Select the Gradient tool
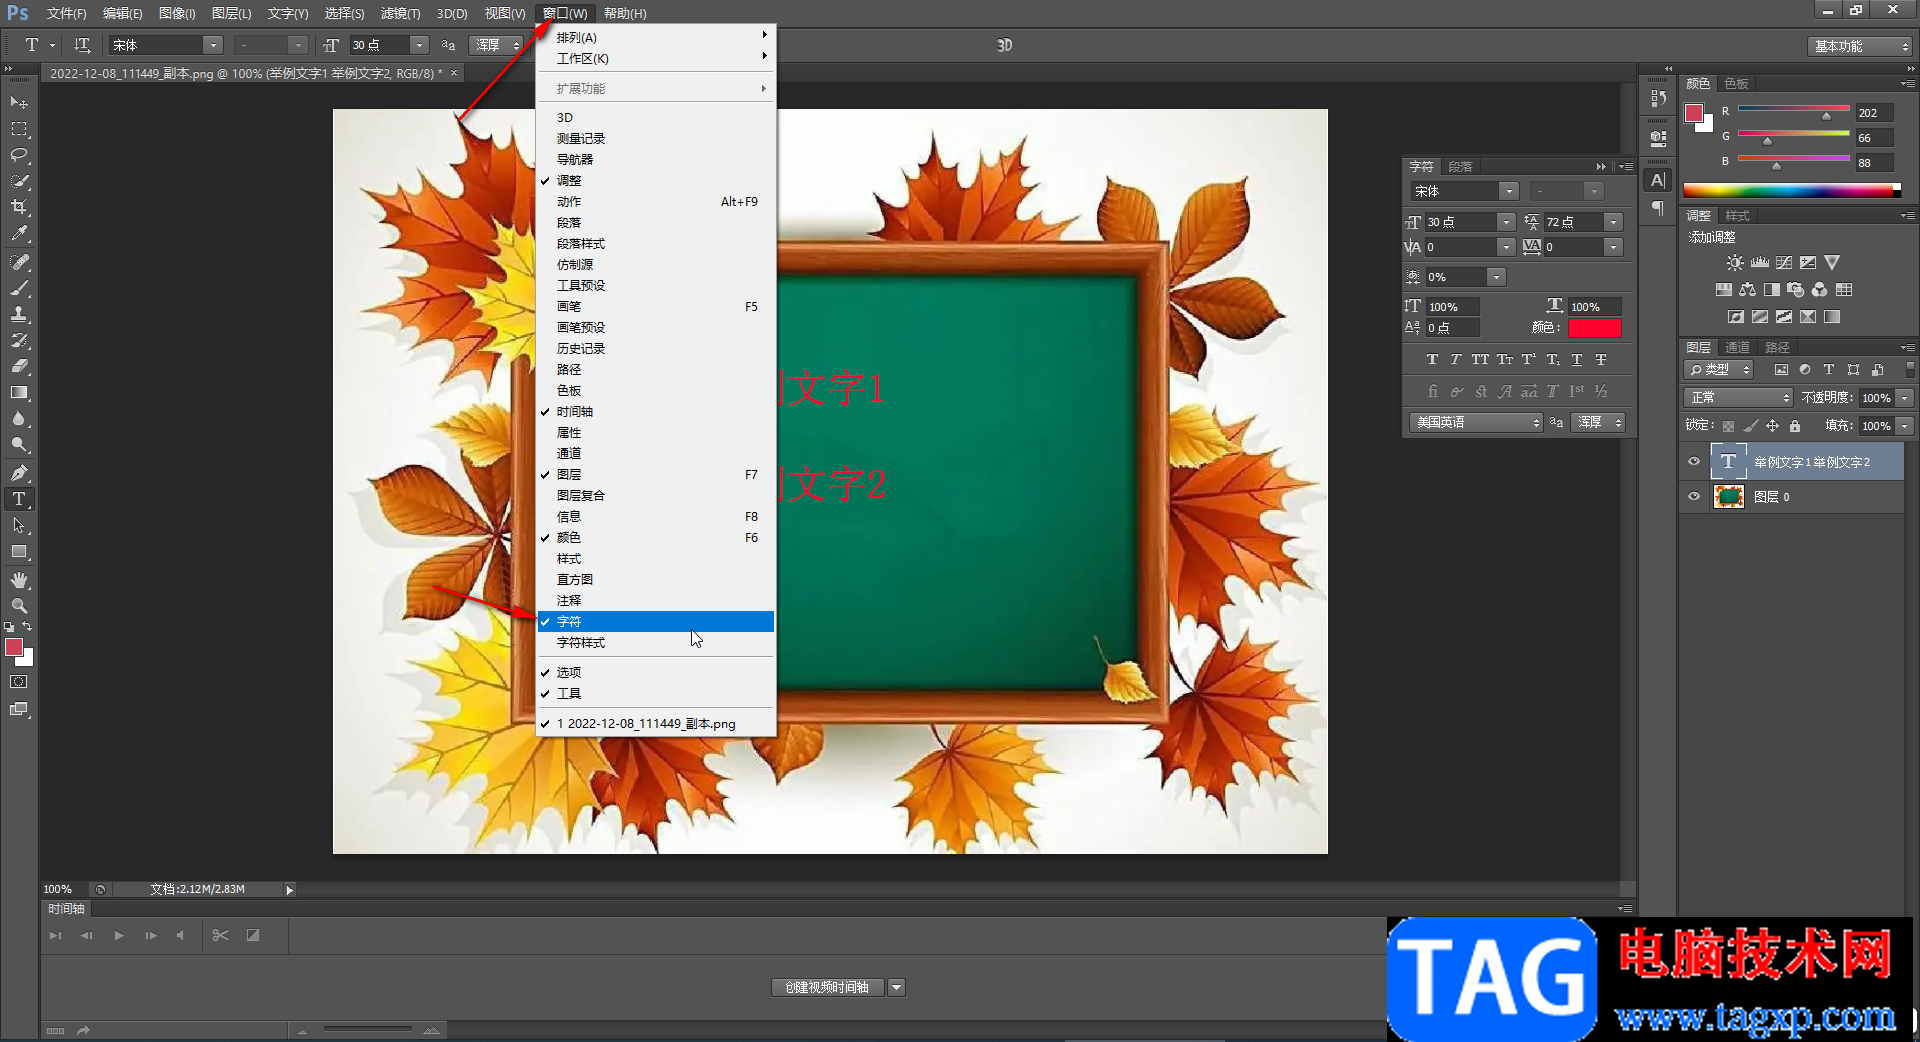 (19, 392)
